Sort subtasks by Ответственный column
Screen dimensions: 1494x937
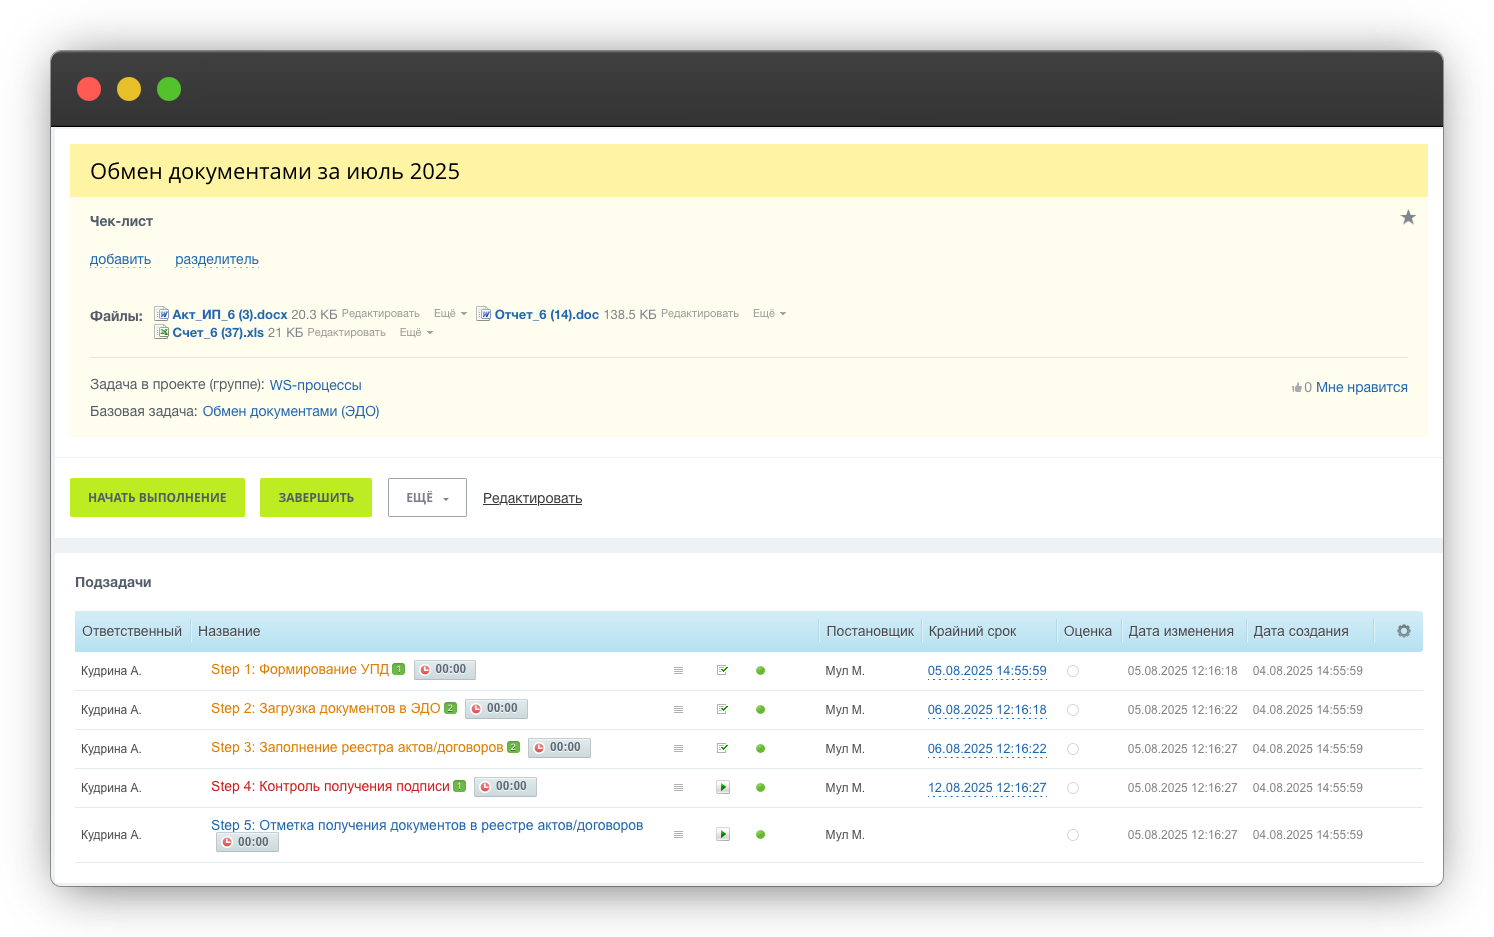click(x=132, y=631)
